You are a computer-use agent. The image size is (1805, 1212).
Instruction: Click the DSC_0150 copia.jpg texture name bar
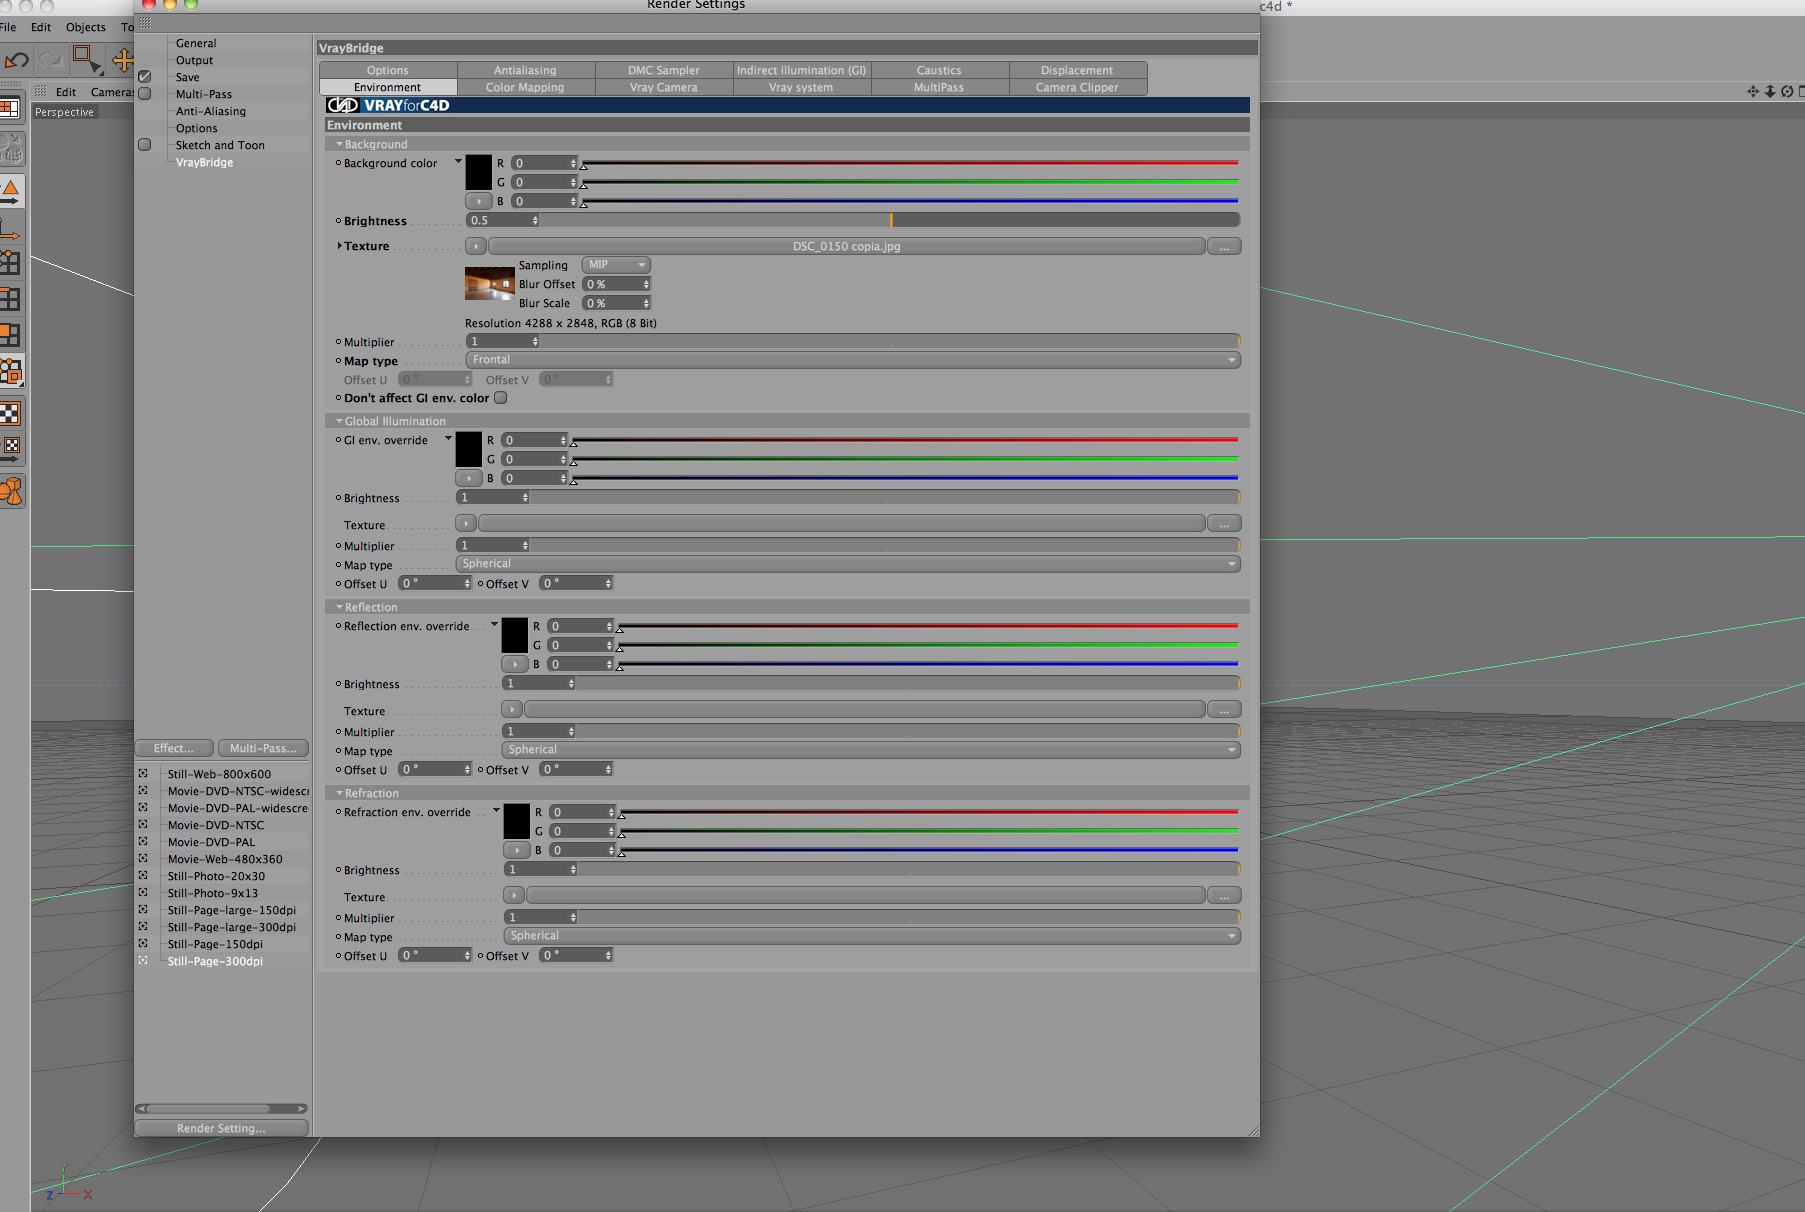pos(846,246)
